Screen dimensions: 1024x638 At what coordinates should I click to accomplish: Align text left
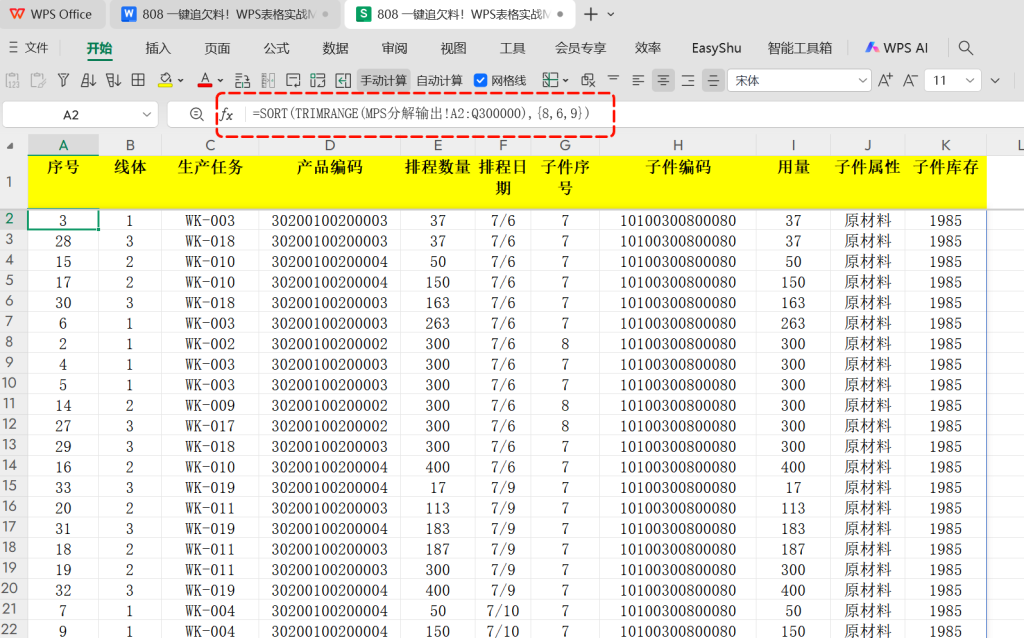[638, 80]
